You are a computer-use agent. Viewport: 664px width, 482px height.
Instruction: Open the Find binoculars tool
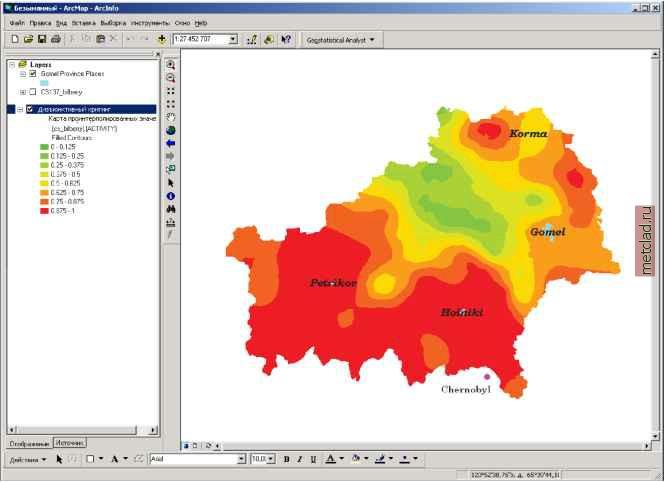point(170,209)
